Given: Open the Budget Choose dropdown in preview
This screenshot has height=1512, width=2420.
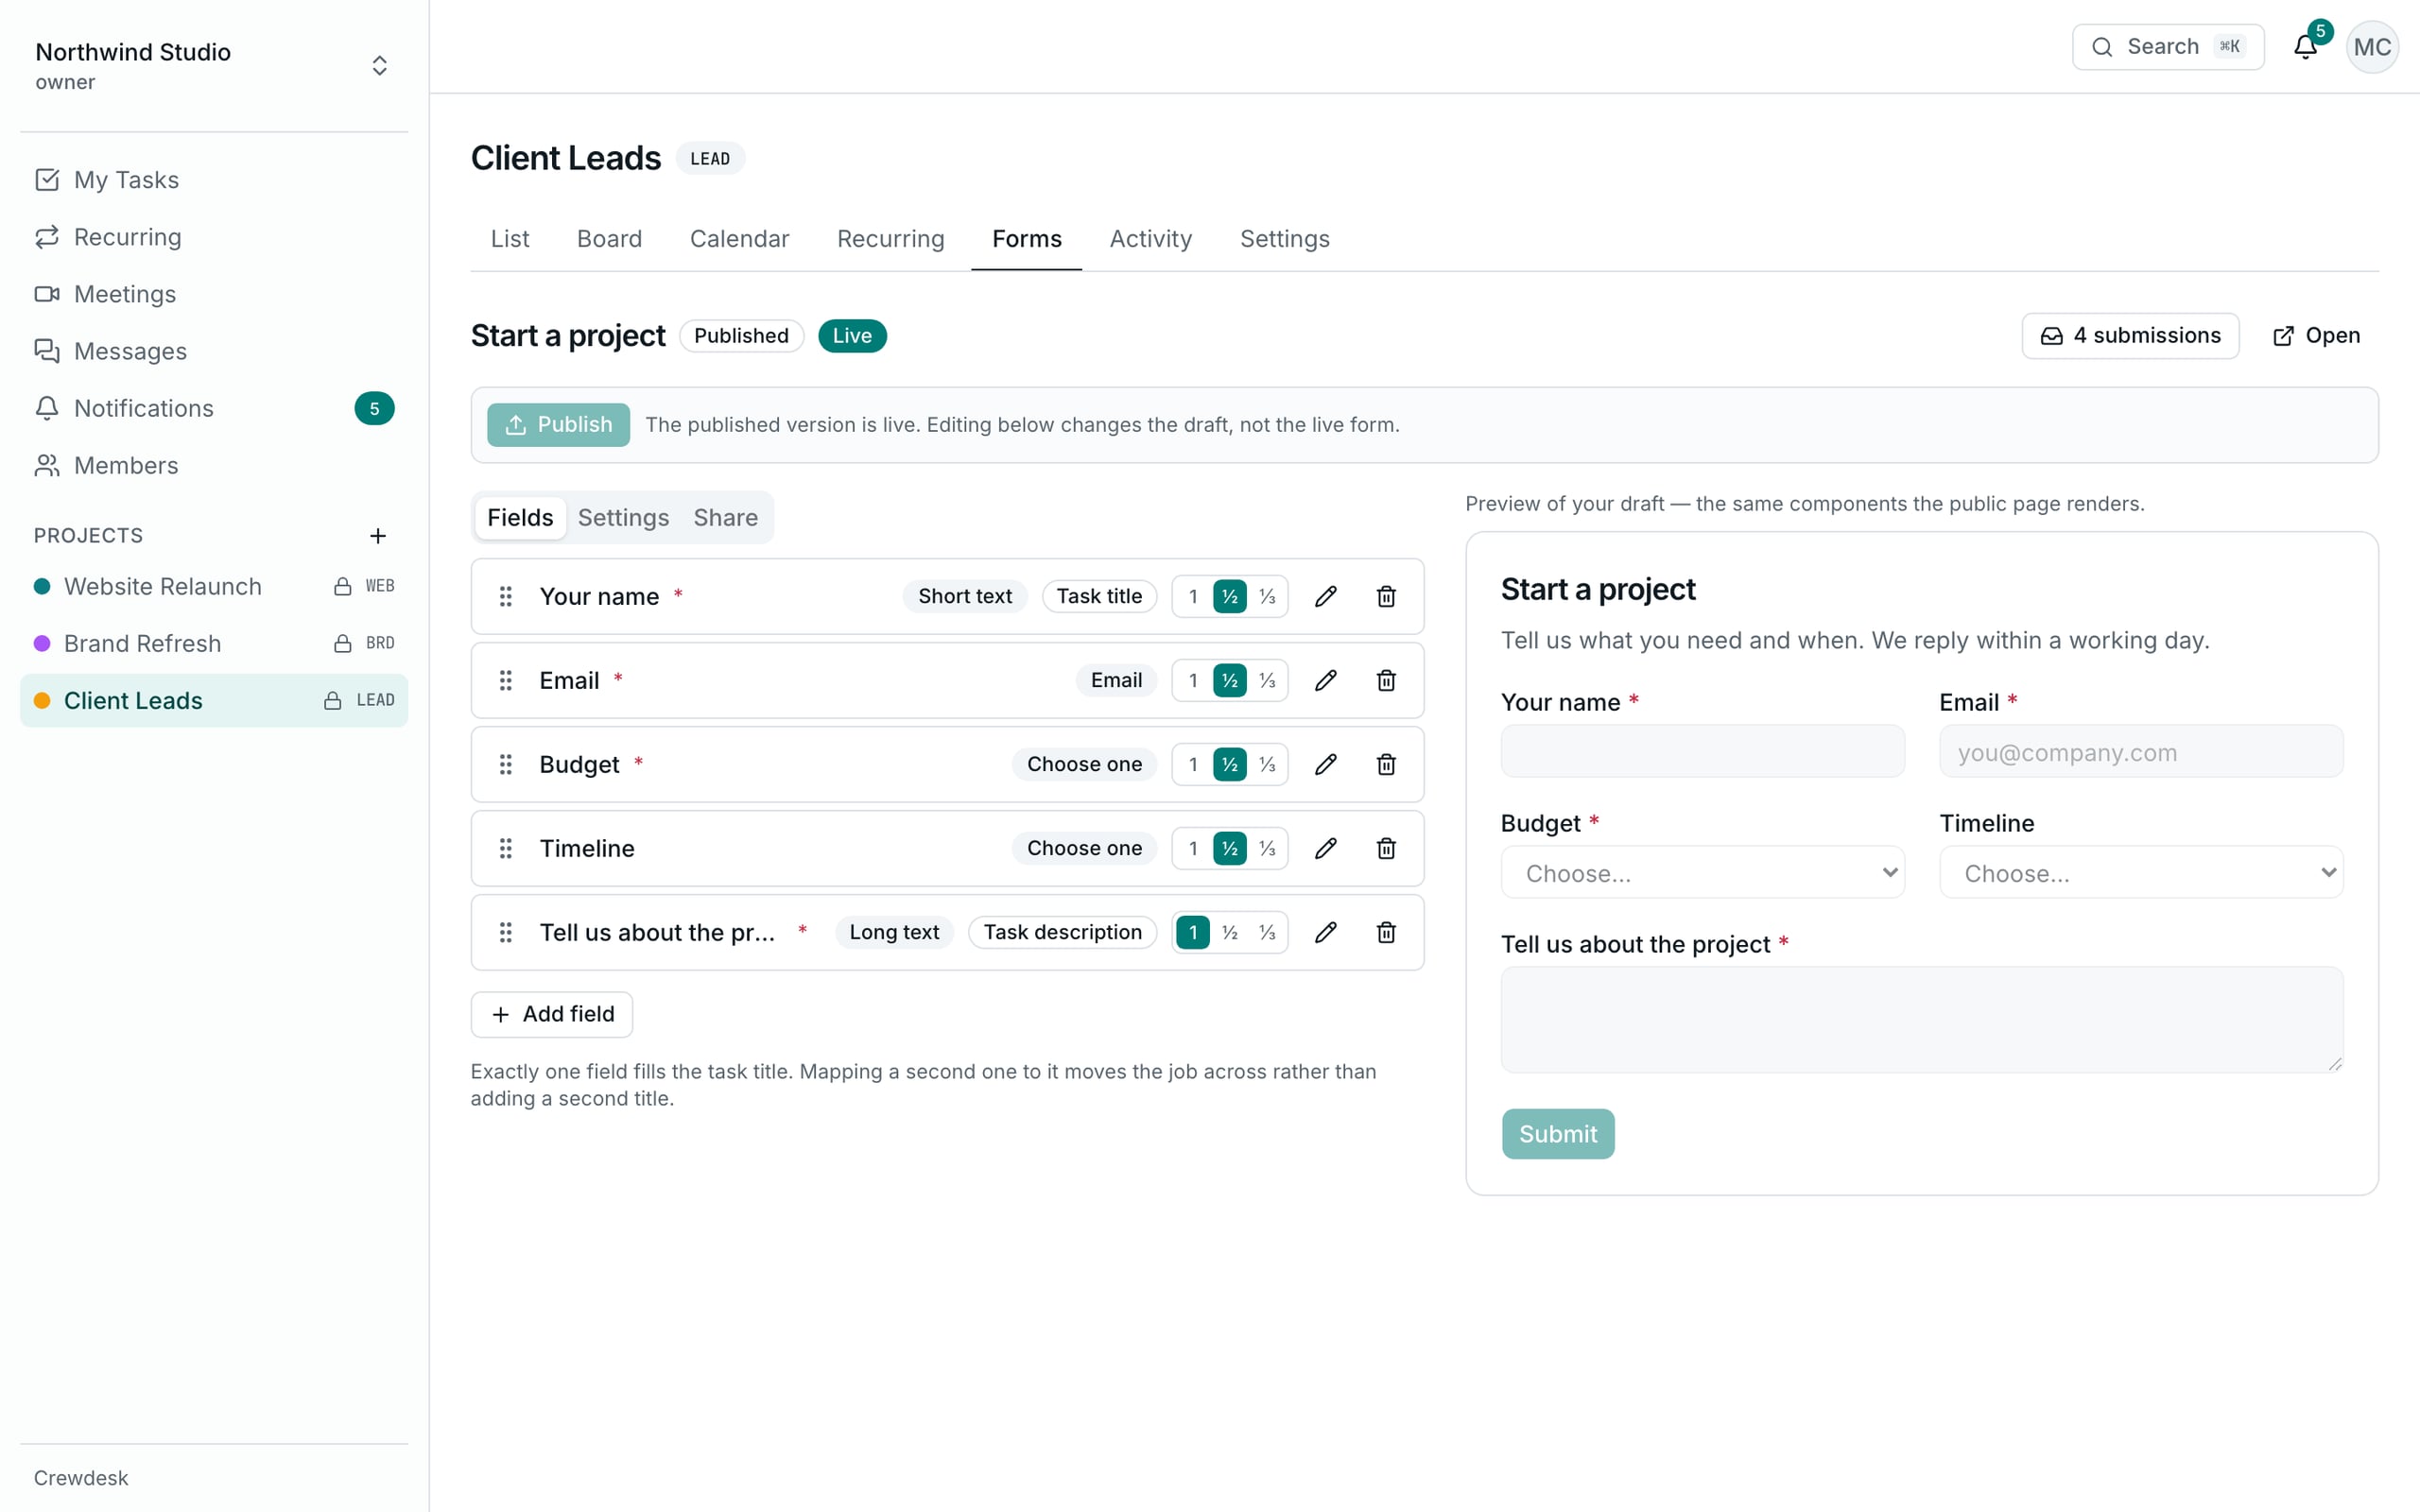Looking at the screenshot, I should coord(1702,872).
